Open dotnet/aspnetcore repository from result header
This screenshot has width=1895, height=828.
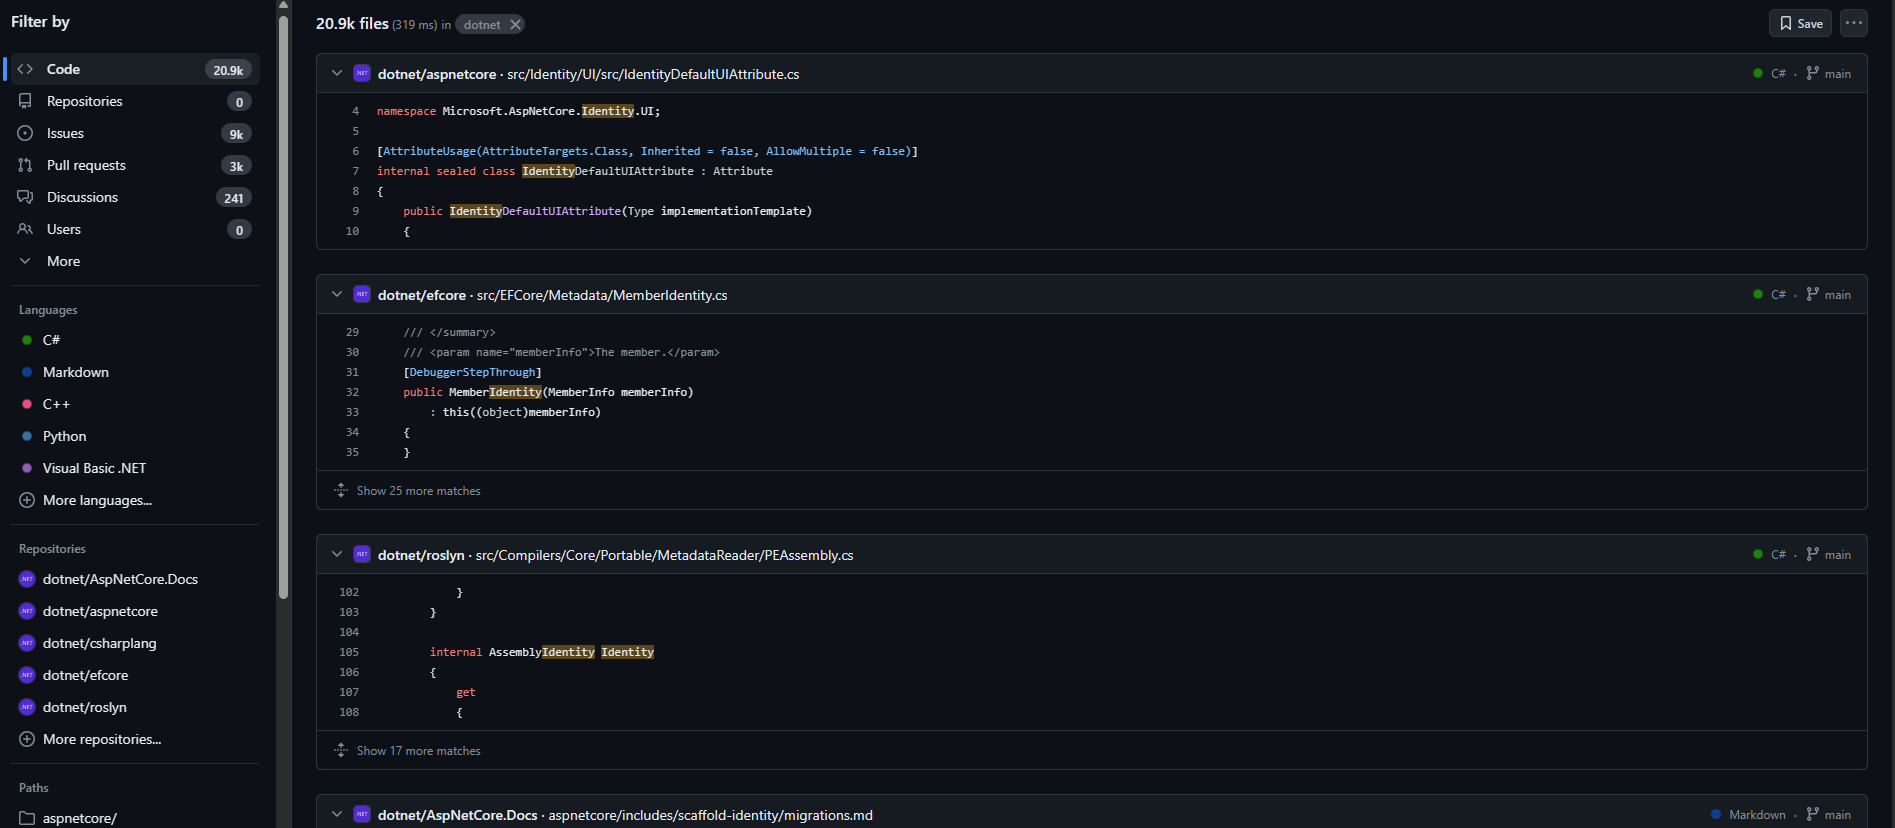click(x=437, y=74)
